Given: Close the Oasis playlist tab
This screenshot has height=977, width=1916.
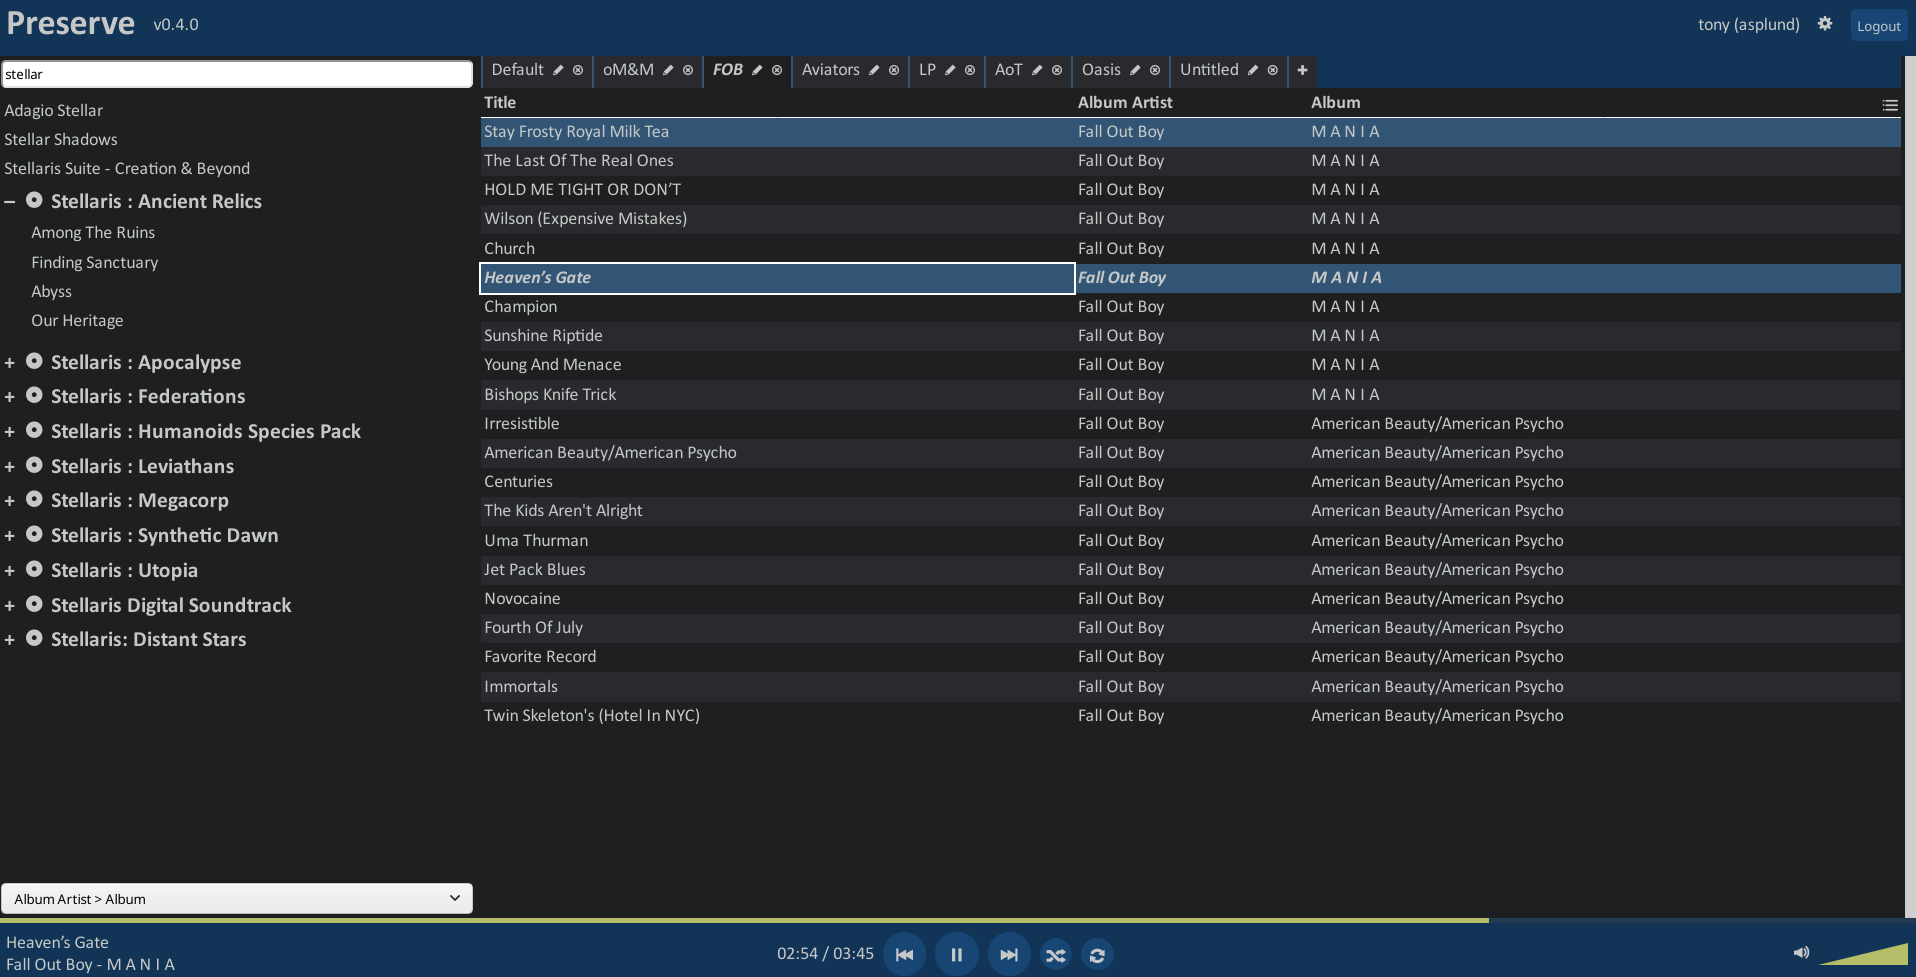Looking at the screenshot, I should [1155, 70].
